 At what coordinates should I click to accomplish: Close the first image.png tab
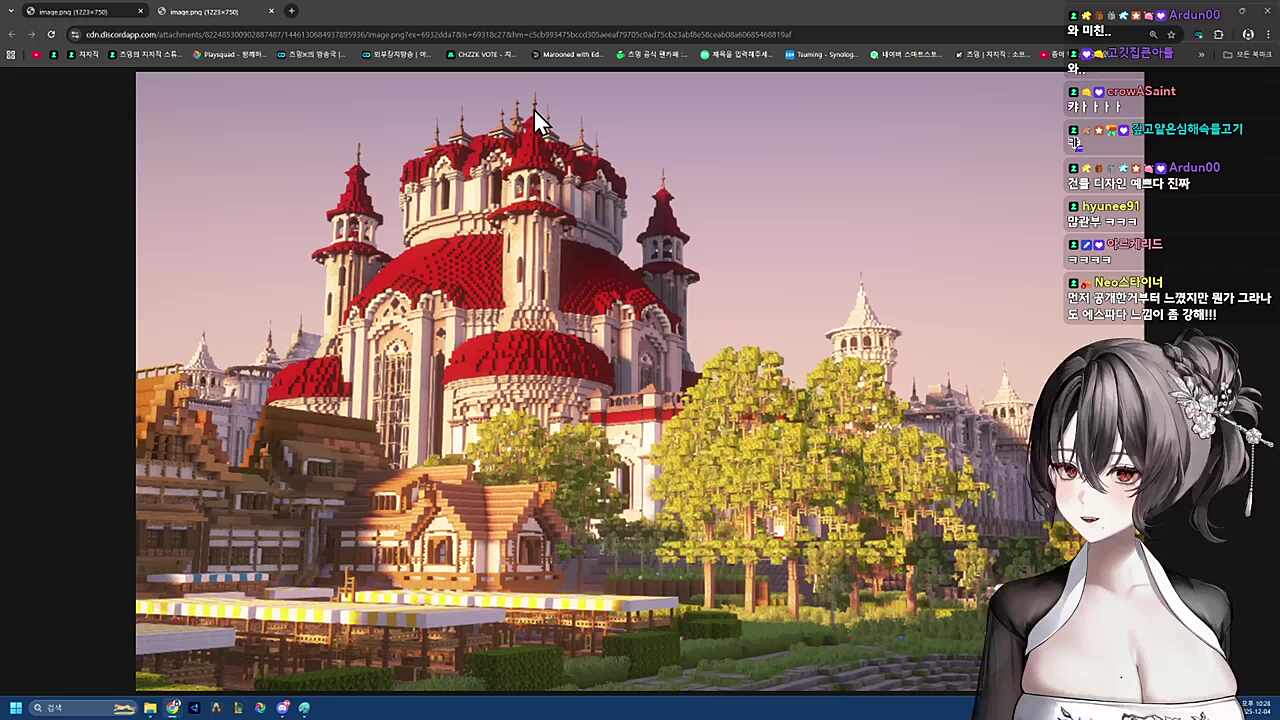(140, 11)
